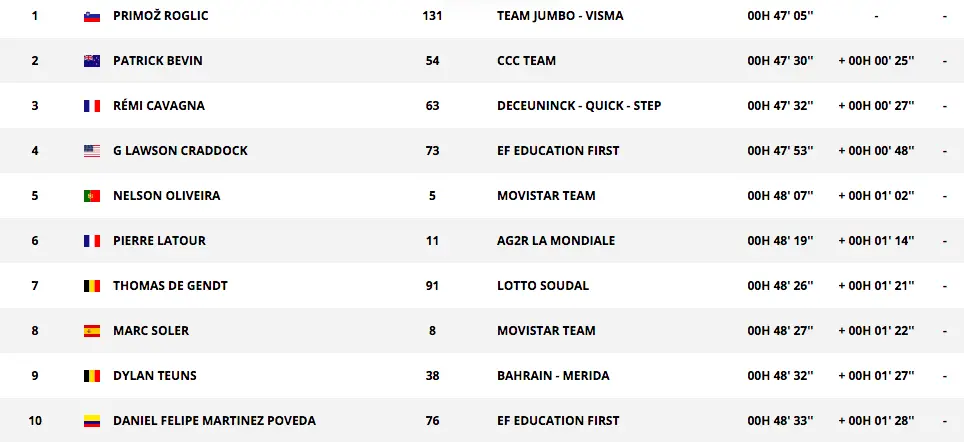The image size is (964, 442).
Task: Click the Belgian flag beside Dylan Teuns
Action: (x=92, y=376)
